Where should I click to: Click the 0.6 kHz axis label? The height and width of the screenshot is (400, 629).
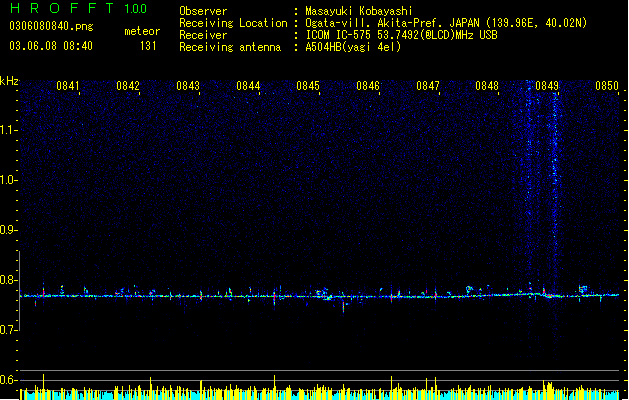tap(8, 380)
